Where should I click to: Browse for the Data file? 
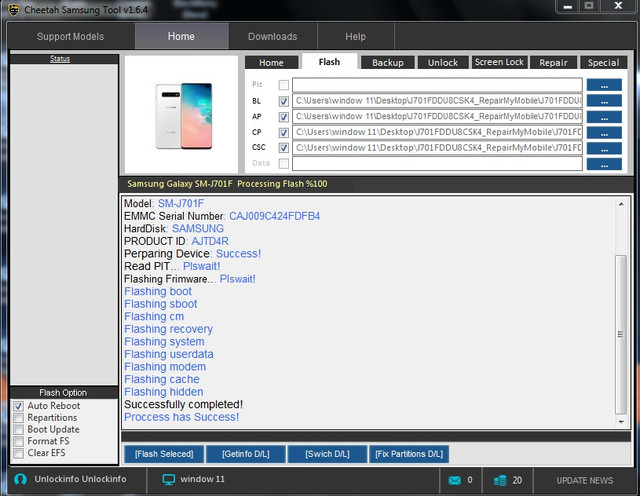[604, 164]
